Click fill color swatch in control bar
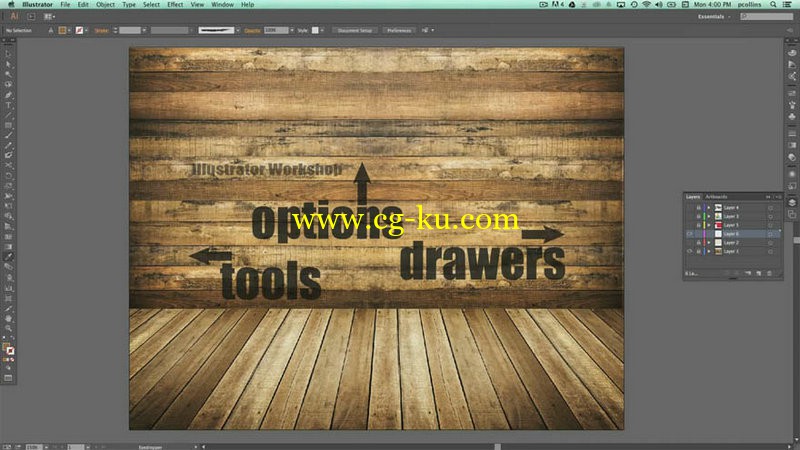The height and width of the screenshot is (450, 800). (63, 30)
